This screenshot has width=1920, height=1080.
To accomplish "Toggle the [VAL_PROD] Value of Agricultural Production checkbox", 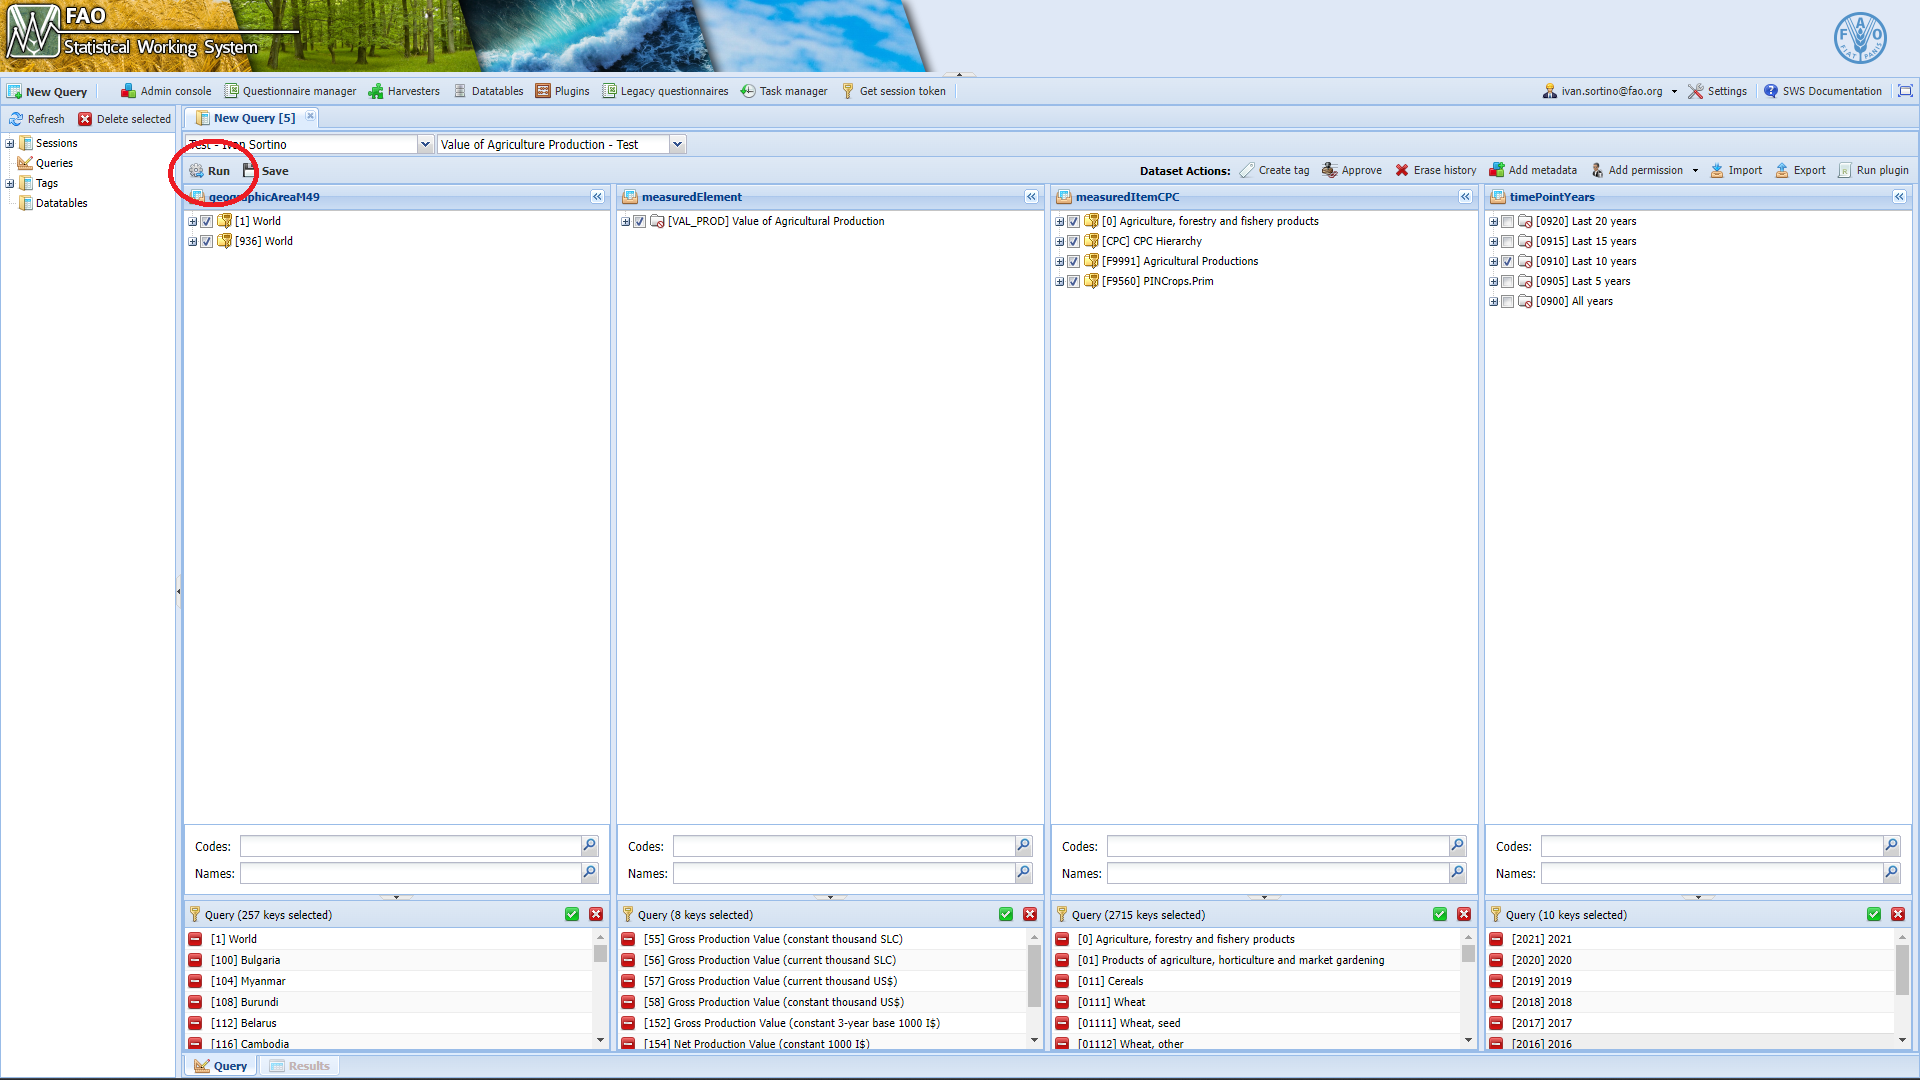I will [x=640, y=221].
